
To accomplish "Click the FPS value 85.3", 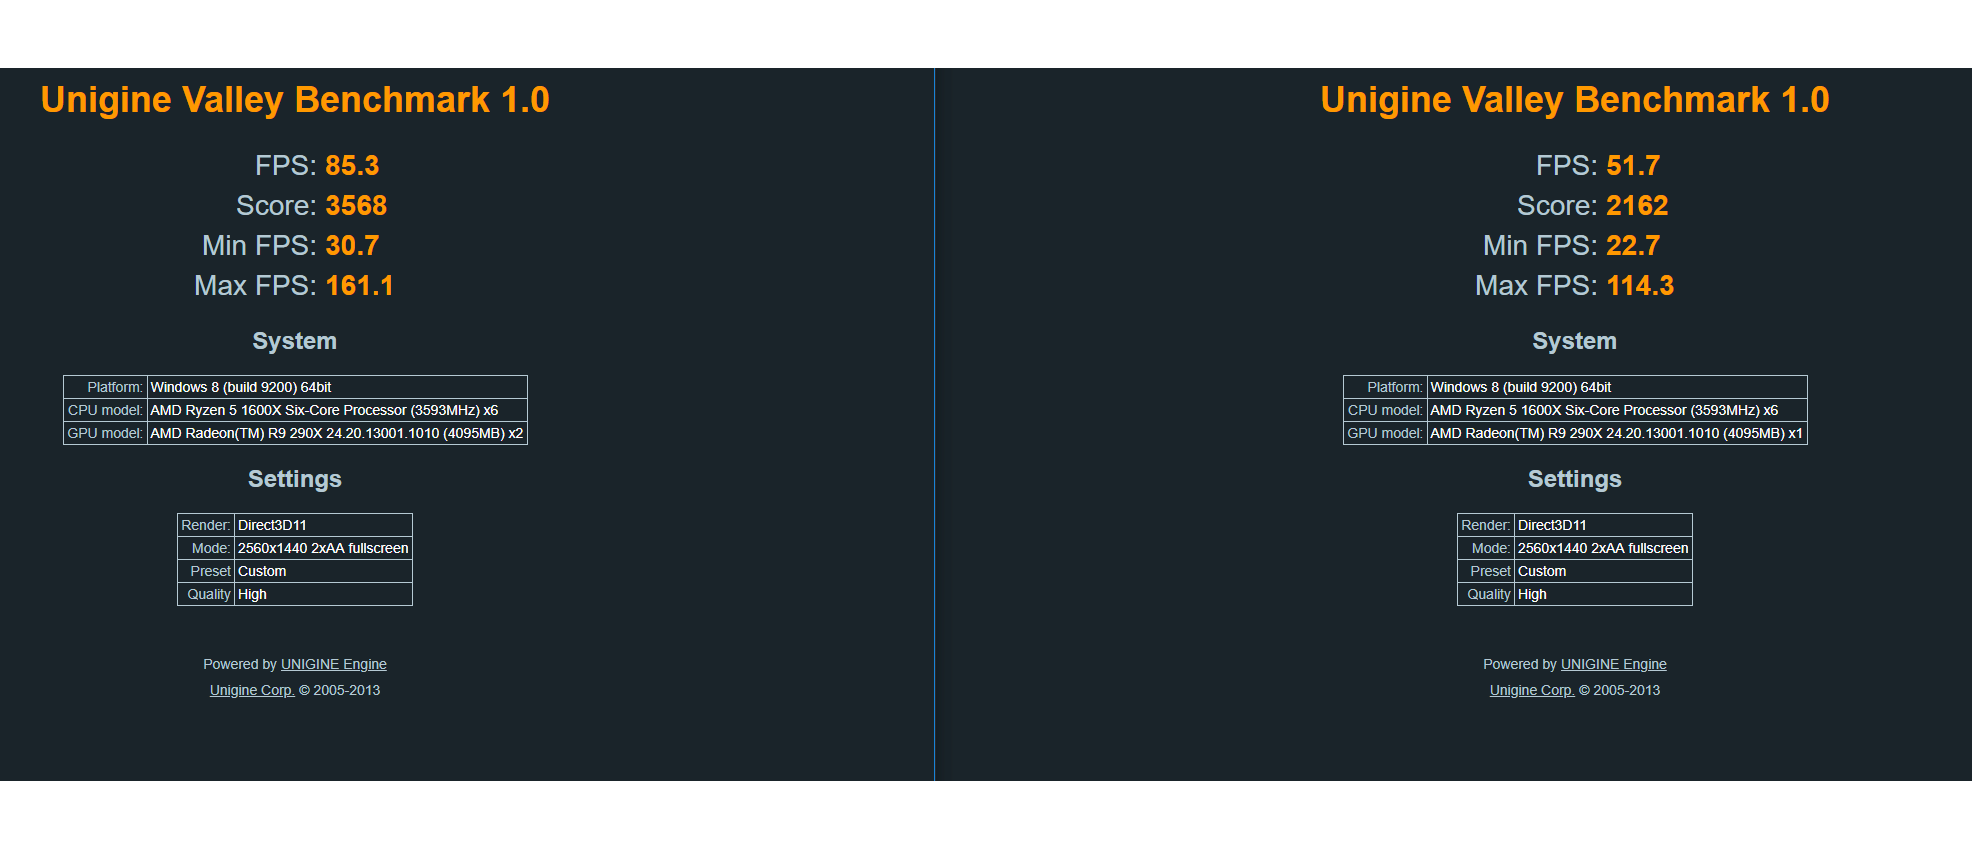I will tap(352, 165).
